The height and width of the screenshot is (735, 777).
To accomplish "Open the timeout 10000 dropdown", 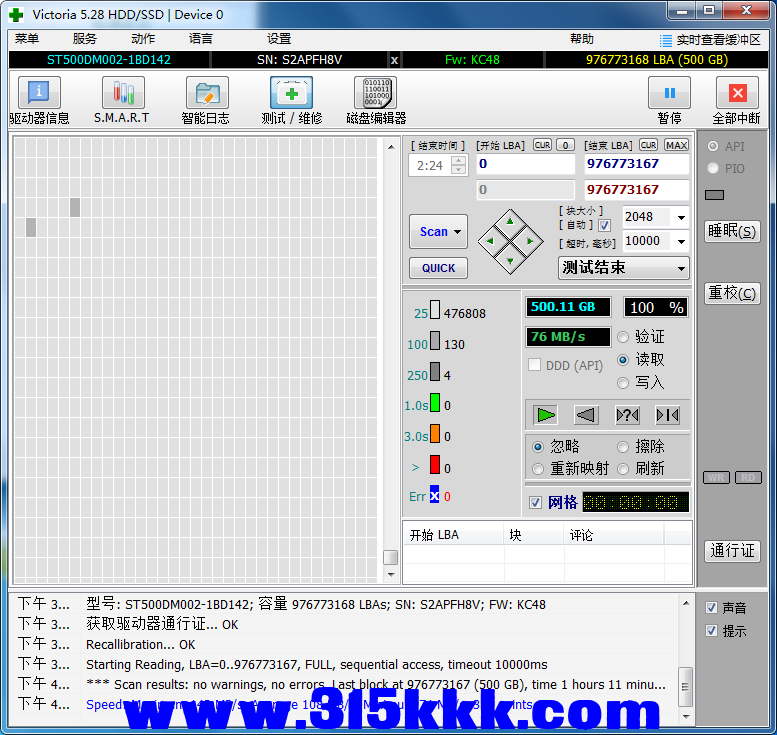I will [681, 241].
